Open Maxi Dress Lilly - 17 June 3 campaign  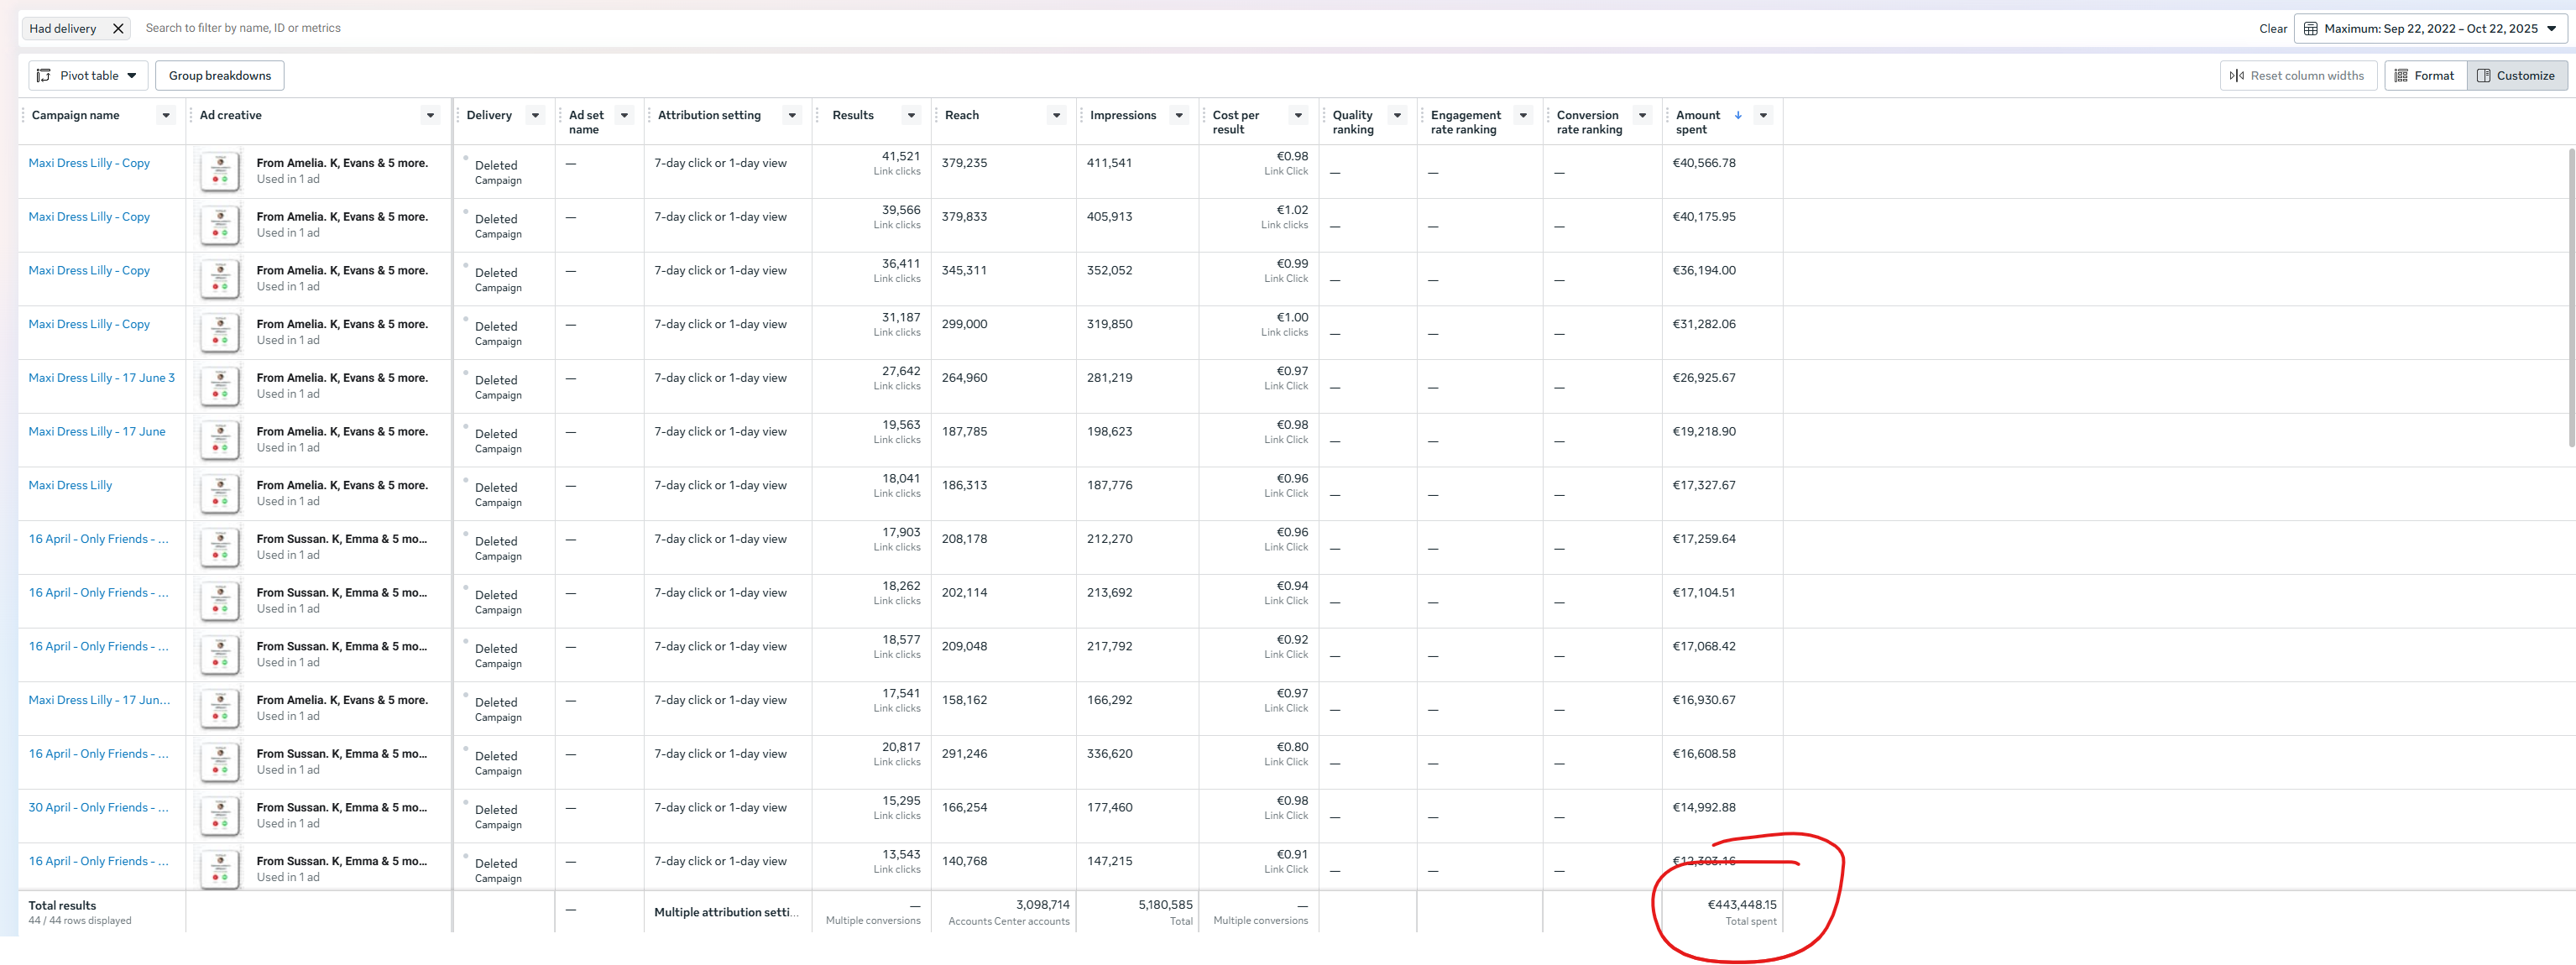[101, 378]
